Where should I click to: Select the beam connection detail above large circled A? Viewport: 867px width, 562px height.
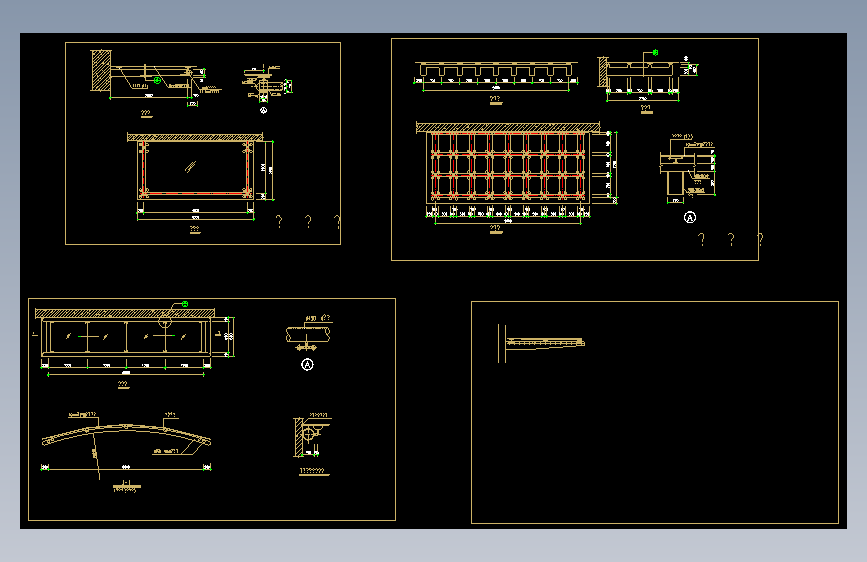tap(687, 169)
